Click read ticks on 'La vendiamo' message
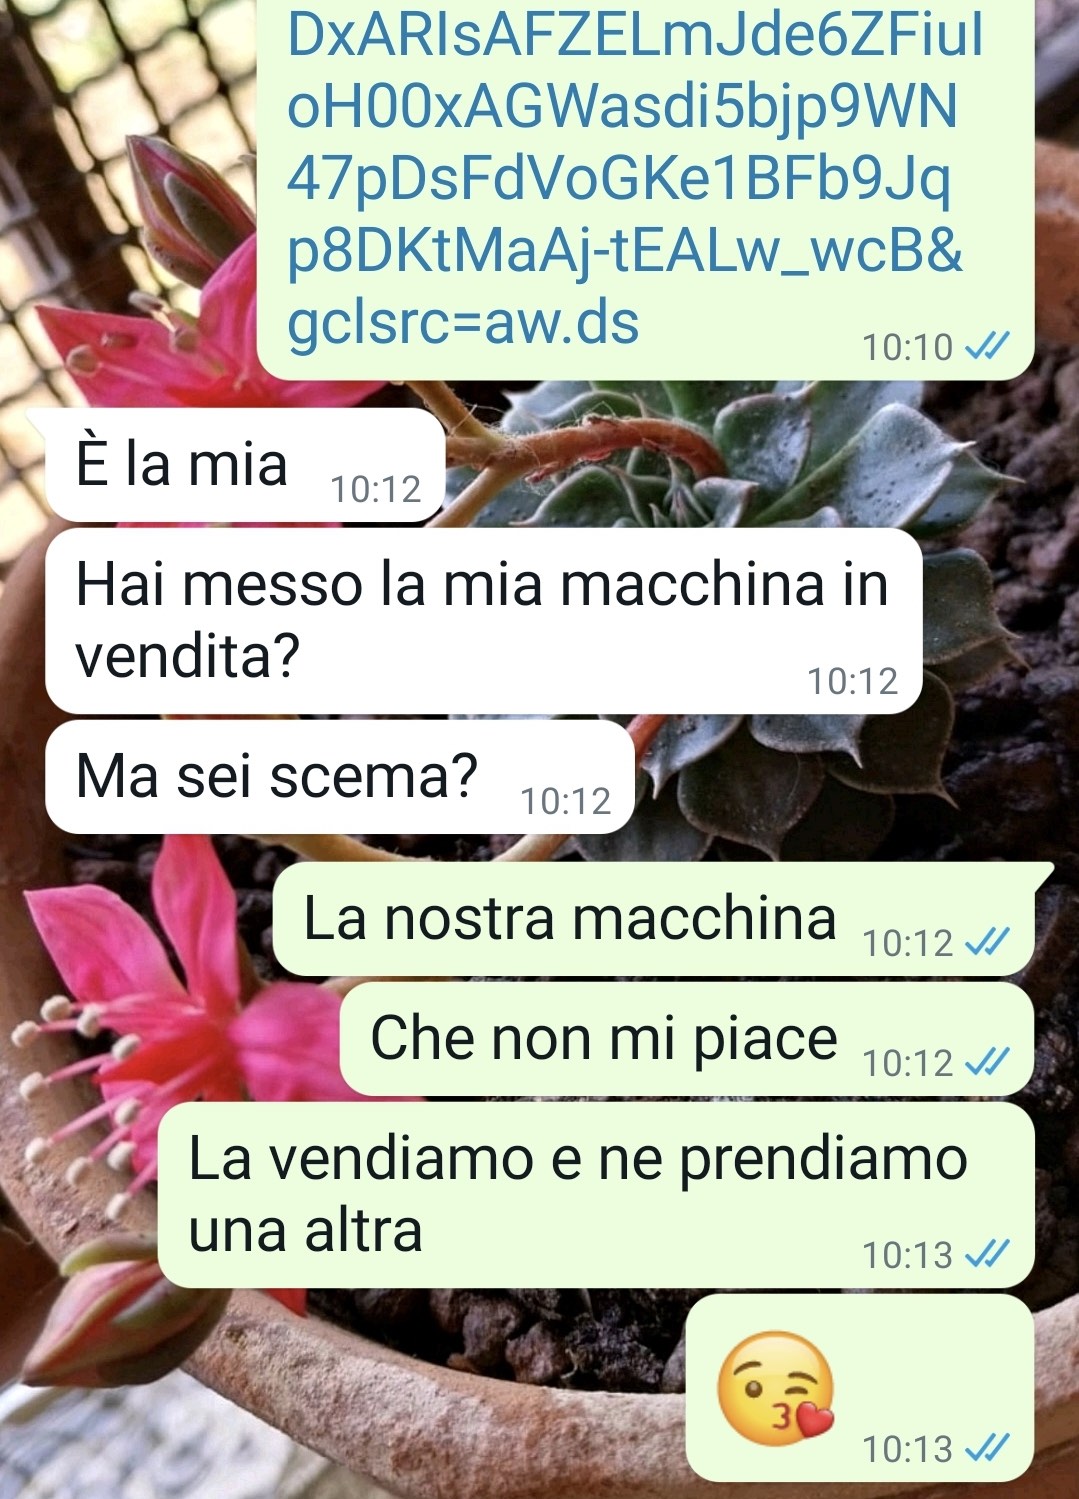The image size is (1079, 1499). [987, 1253]
